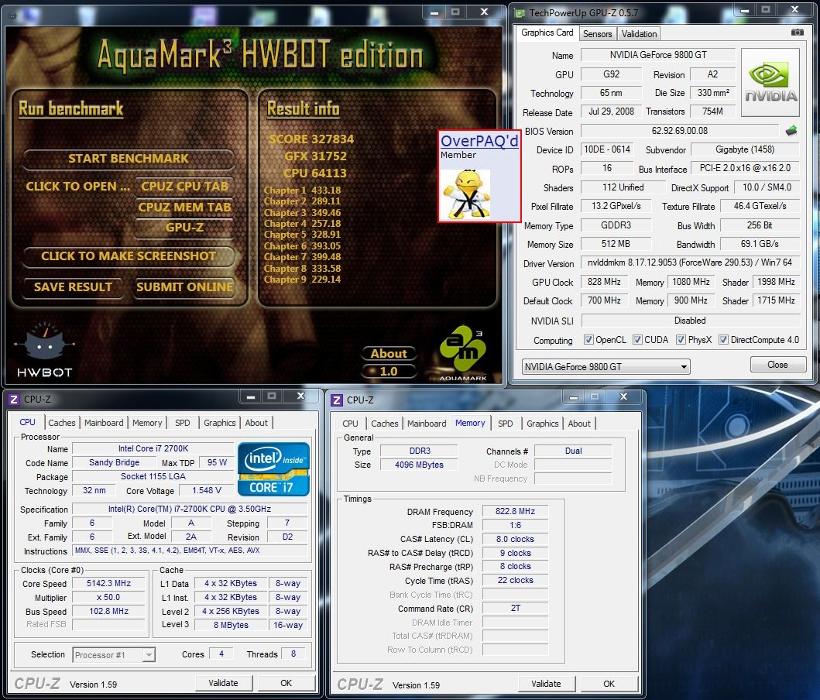Click the SAVE RESULT button
Screen dimensions: 820x700
click(73, 287)
